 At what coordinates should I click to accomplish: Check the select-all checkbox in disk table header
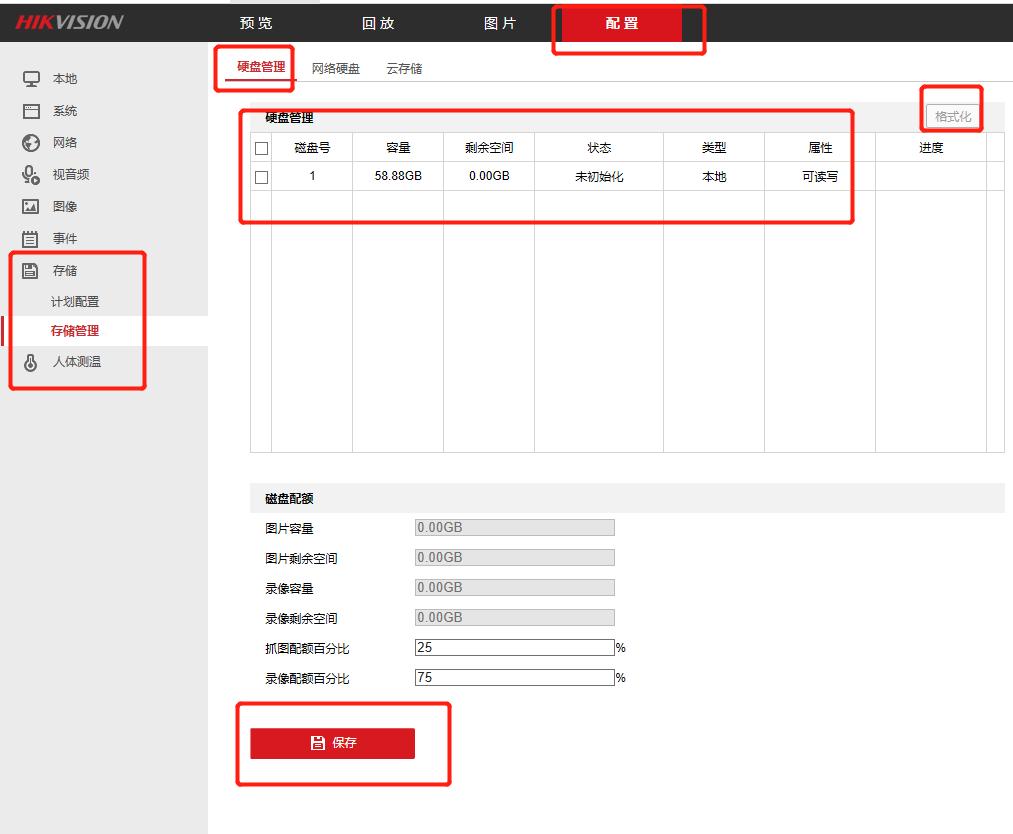(x=262, y=147)
